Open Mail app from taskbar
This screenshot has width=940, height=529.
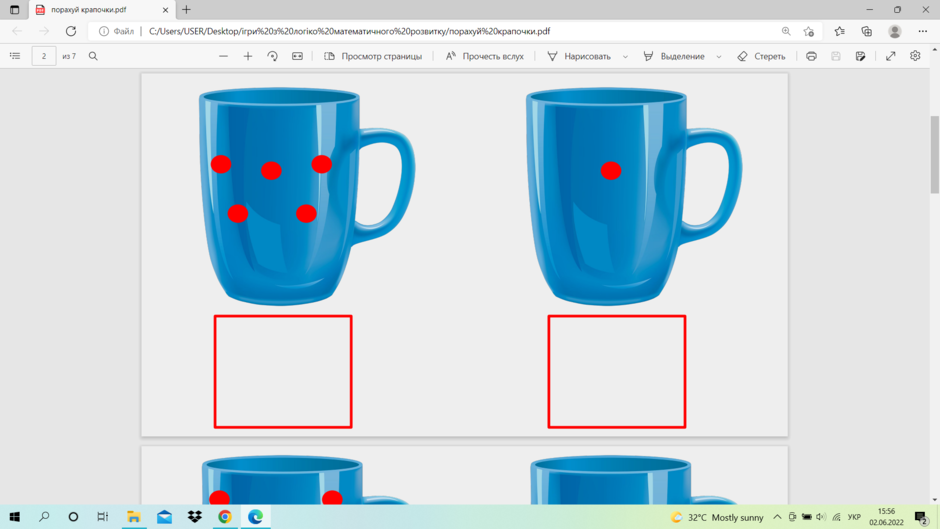tap(164, 516)
